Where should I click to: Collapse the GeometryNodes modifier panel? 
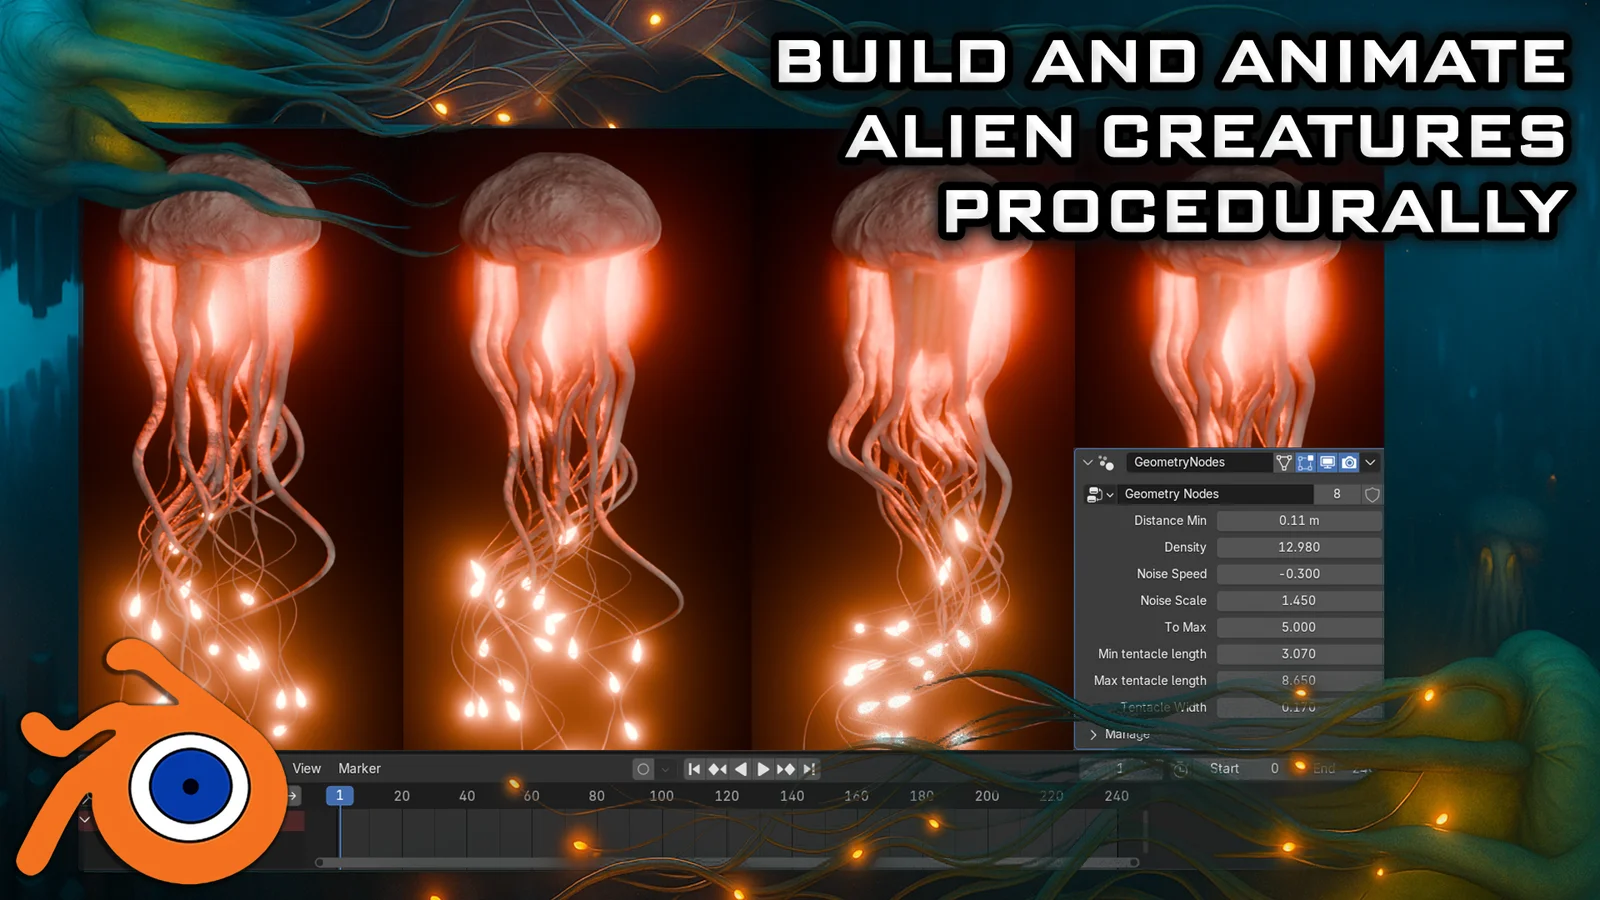[1088, 462]
